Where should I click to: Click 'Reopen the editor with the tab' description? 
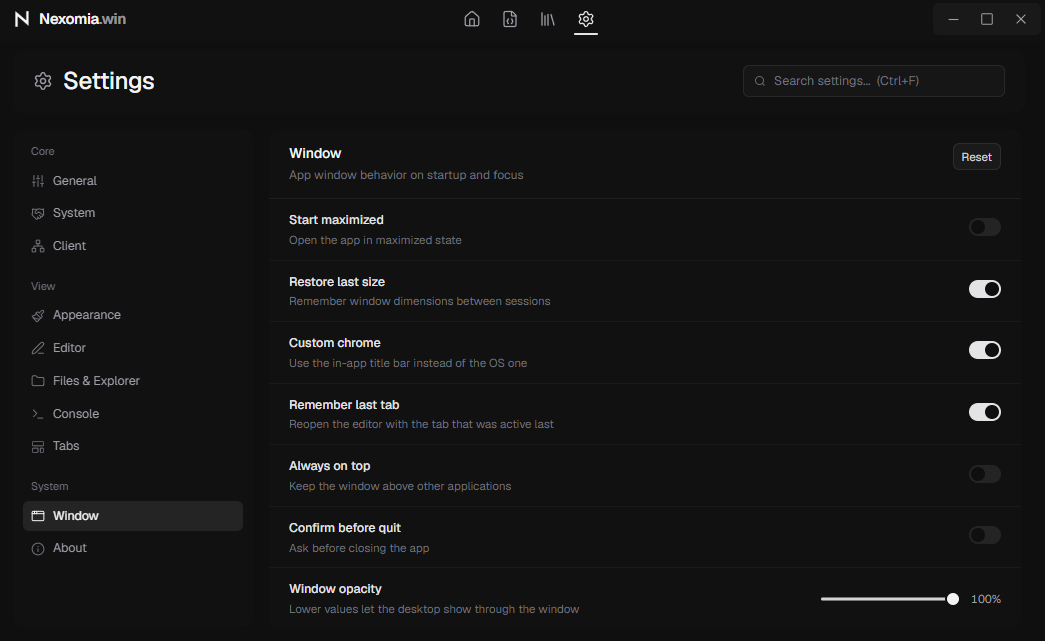pos(421,424)
